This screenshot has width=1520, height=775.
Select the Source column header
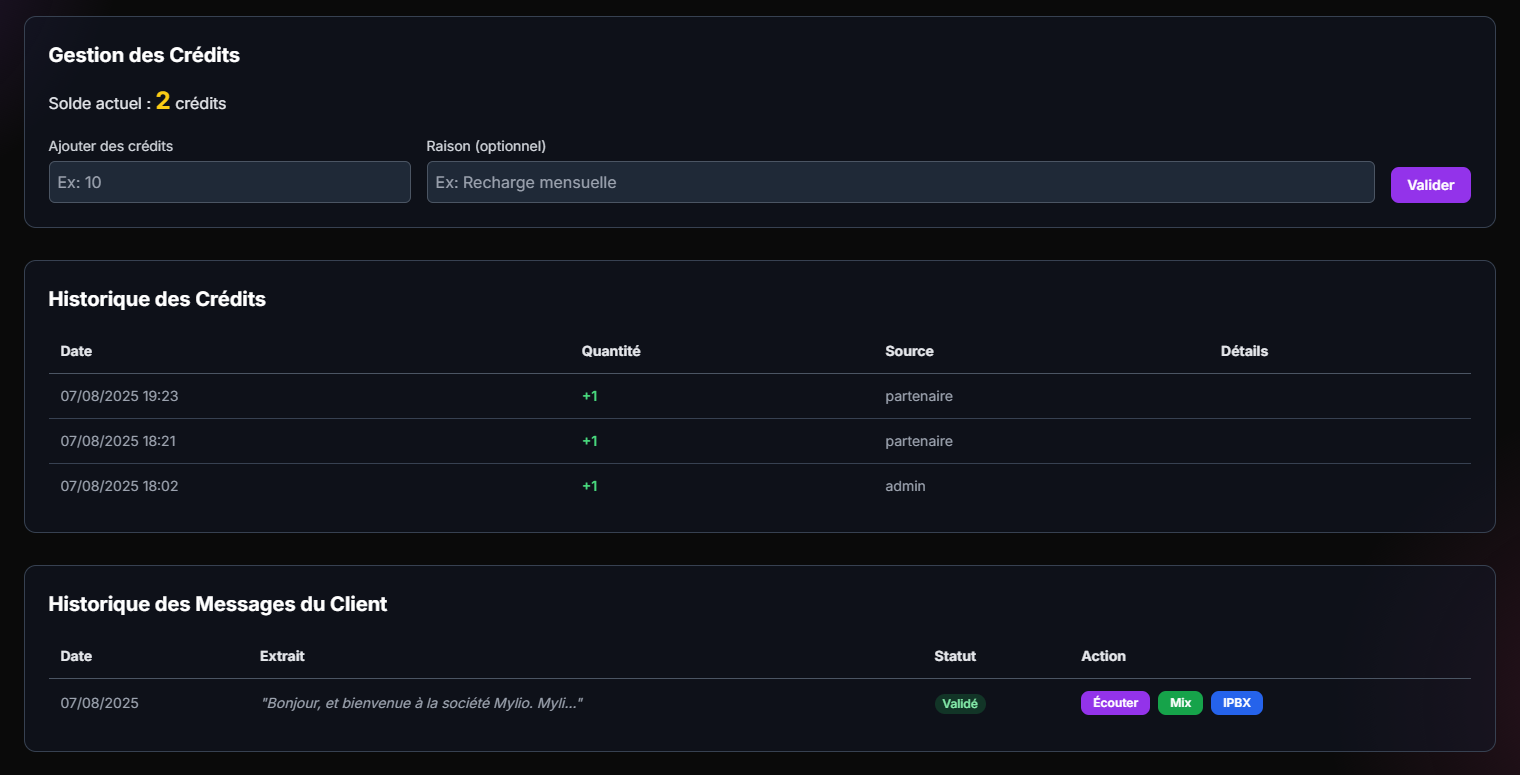[909, 351]
